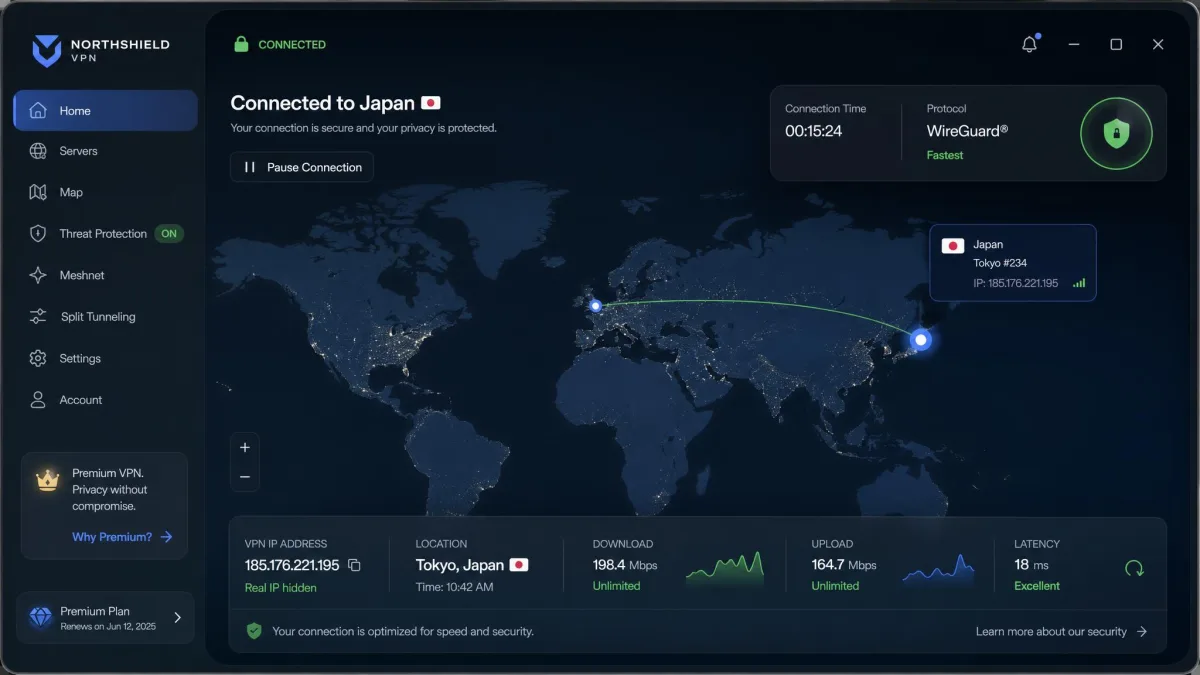Click the Japan Tokyo #234 server card
The height and width of the screenshot is (675, 1200).
point(1013,263)
